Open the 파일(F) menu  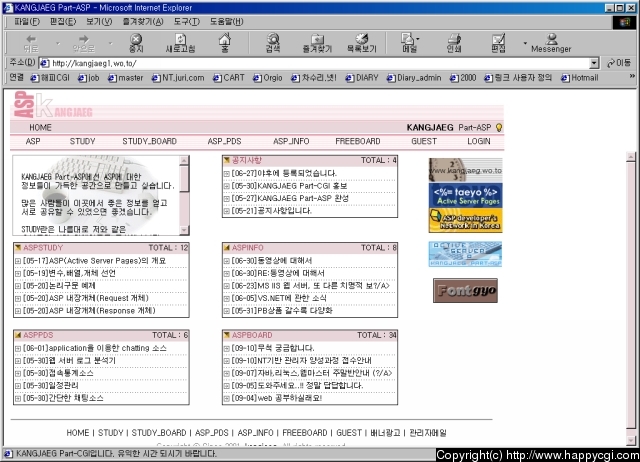[x=27, y=22]
